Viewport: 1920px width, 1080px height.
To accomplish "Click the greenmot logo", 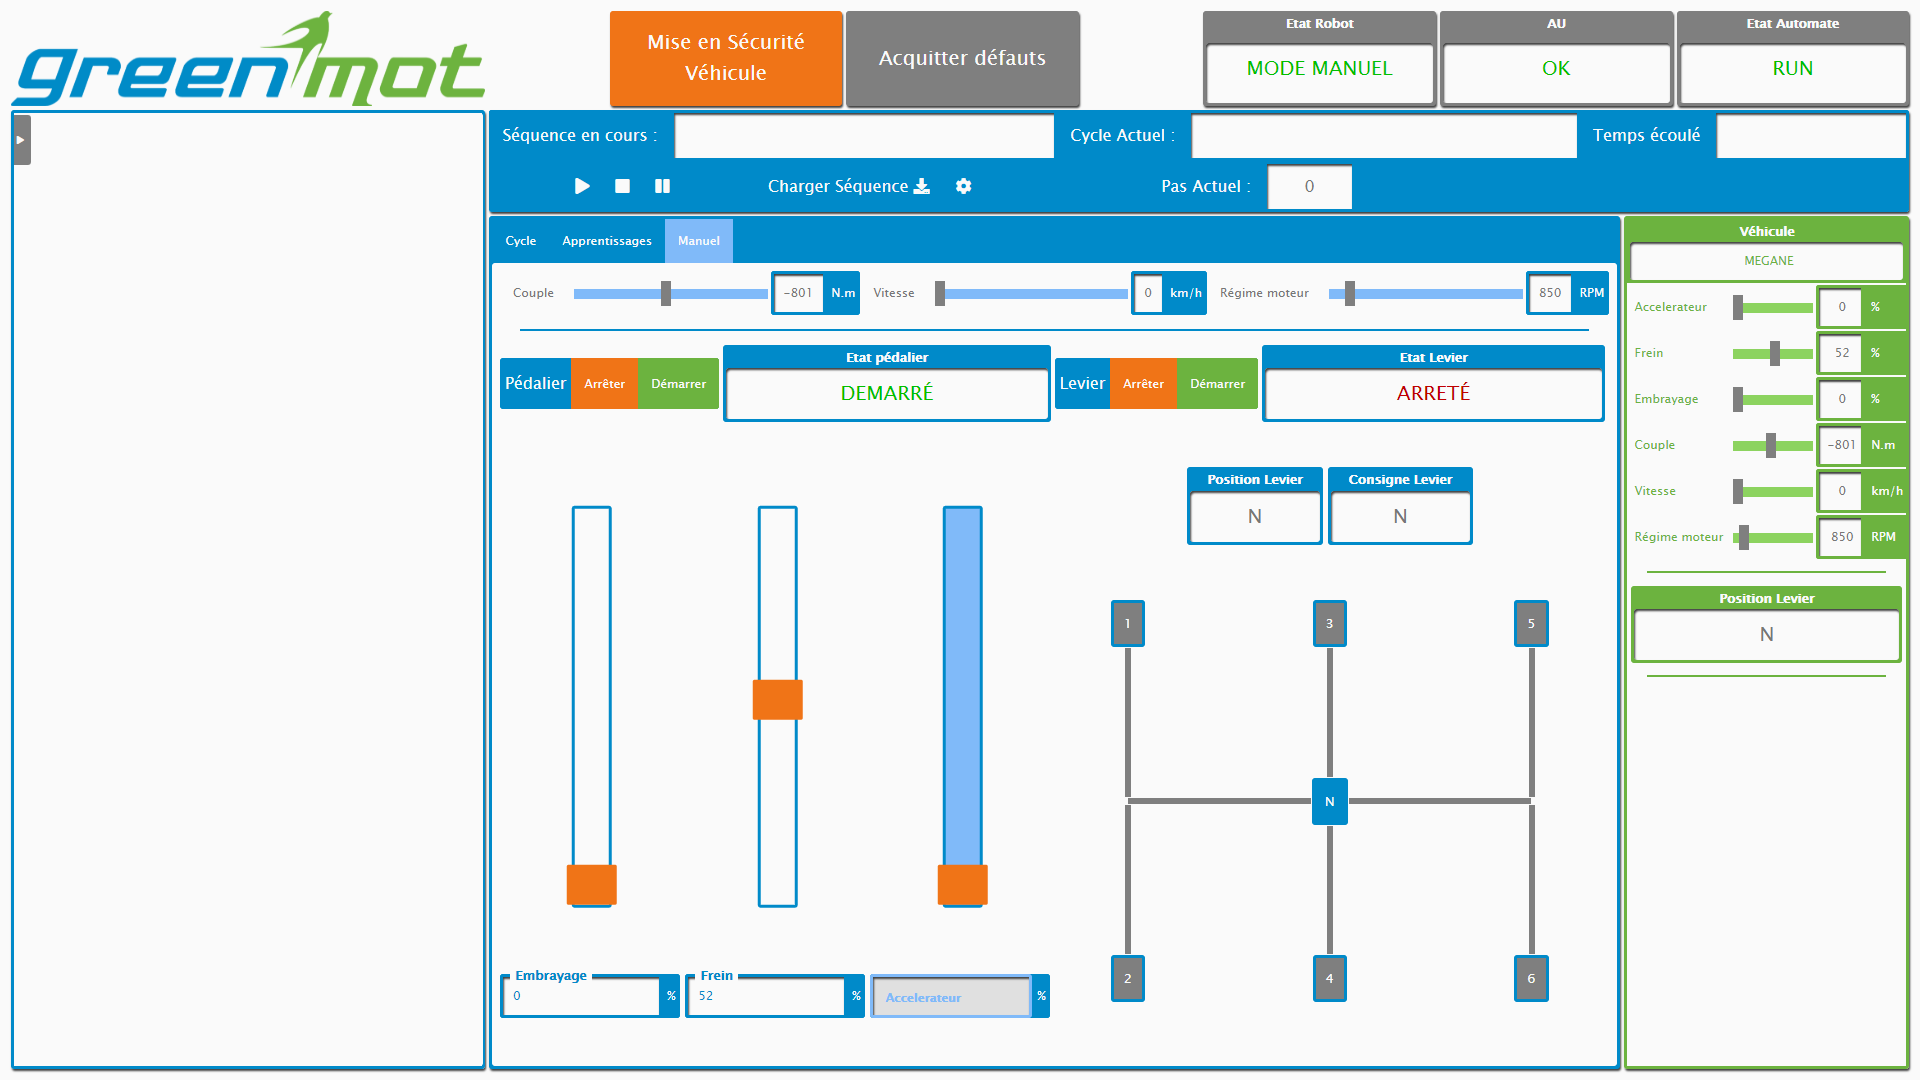I will (x=248, y=60).
